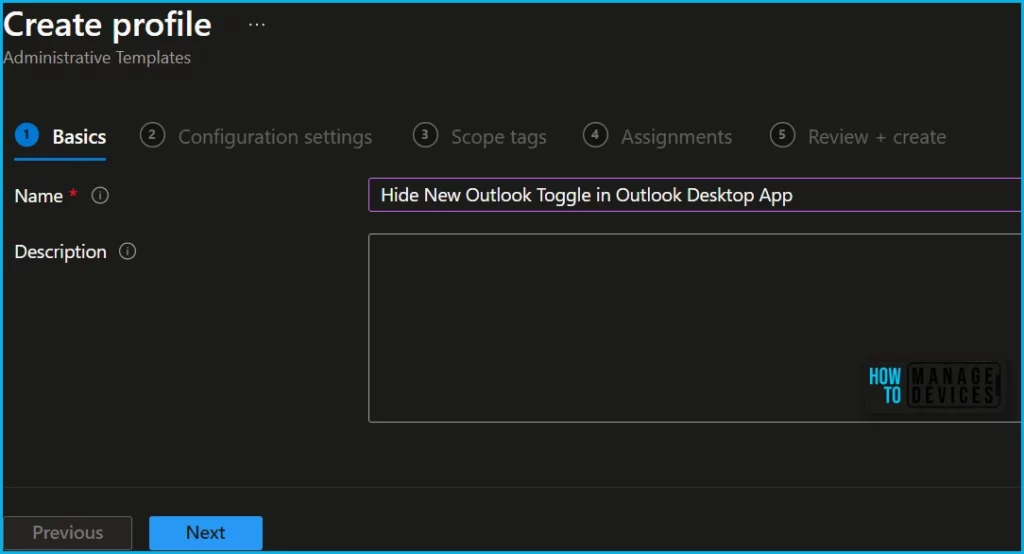Viewport: 1024px width, 554px height.
Task: Click the Next button
Action: click(x=206, y=532)
